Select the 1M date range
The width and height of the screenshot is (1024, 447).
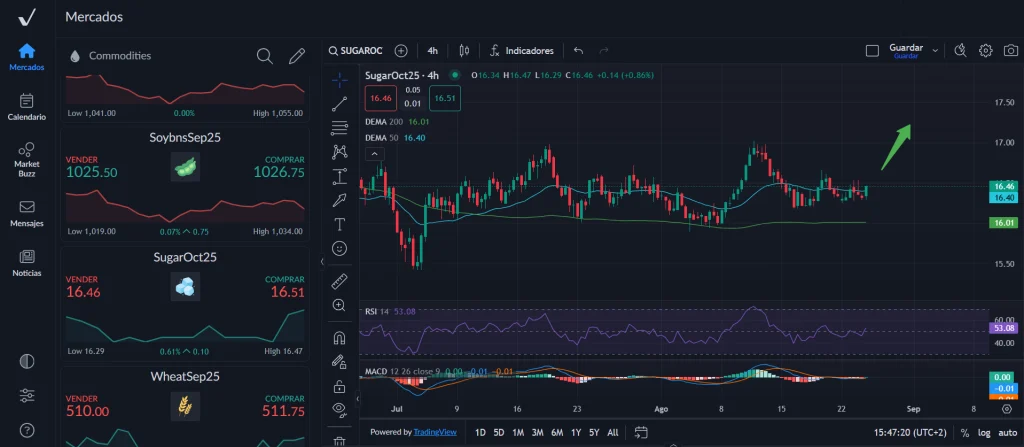[518, 433]
